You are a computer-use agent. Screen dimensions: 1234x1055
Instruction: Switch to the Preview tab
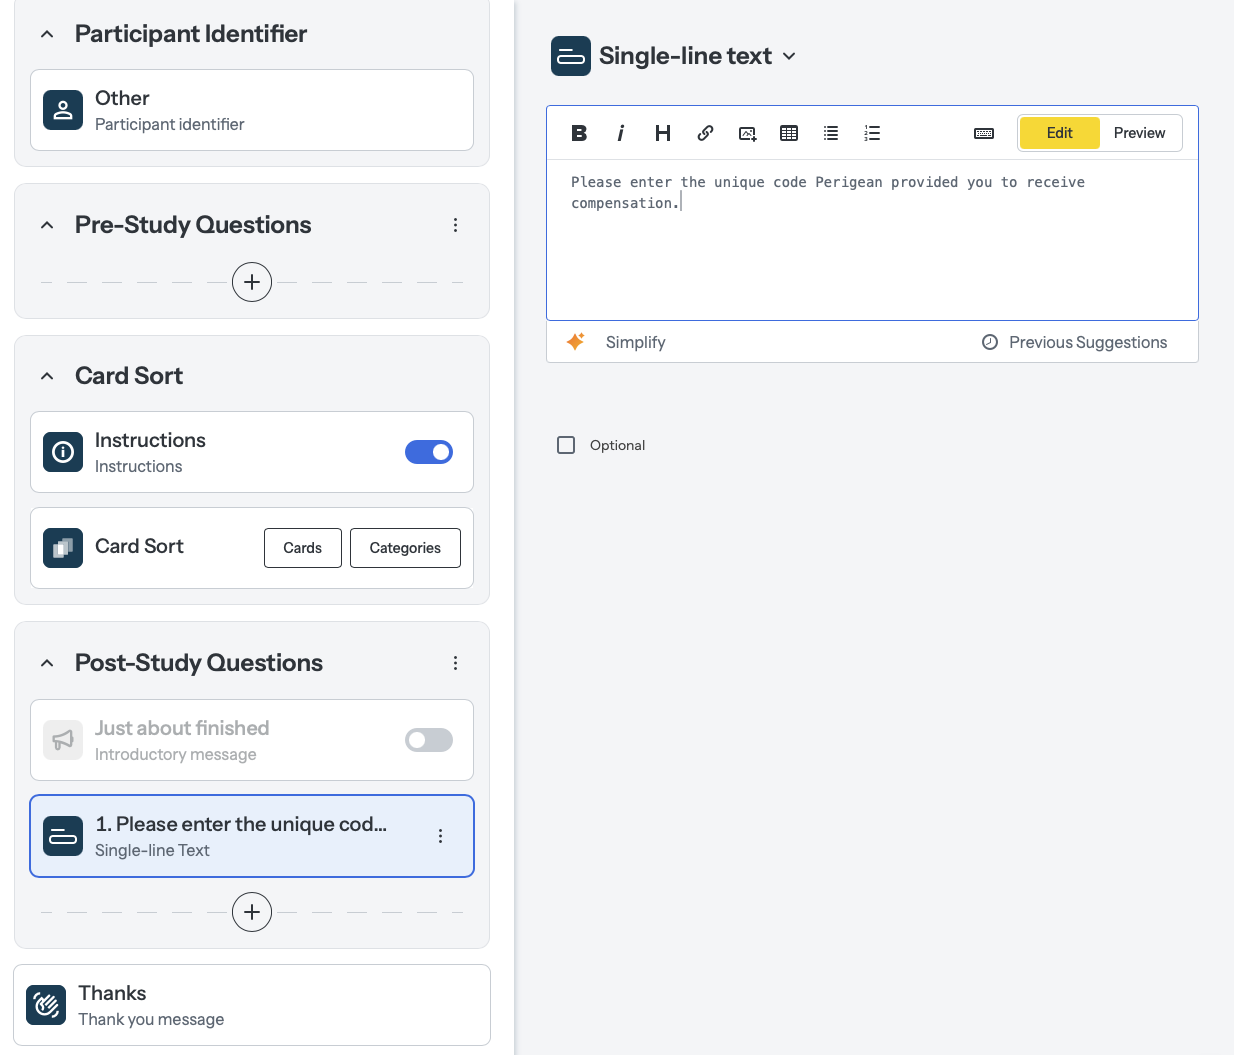1139,132
